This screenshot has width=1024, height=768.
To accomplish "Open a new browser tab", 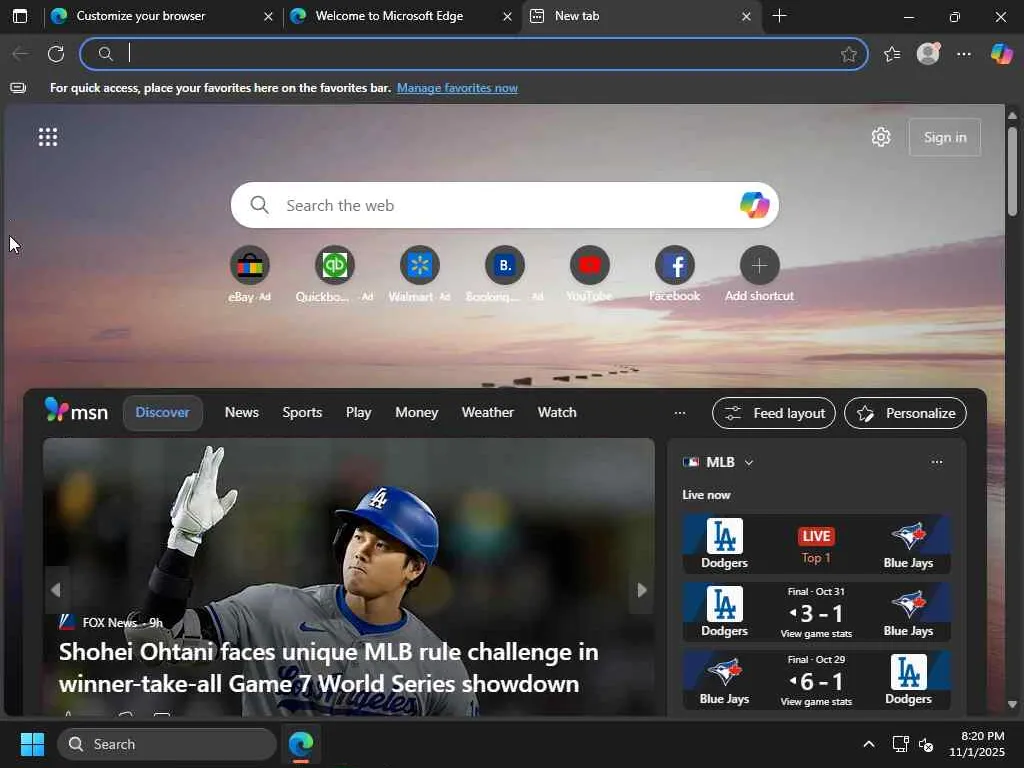I will [779, 16].
